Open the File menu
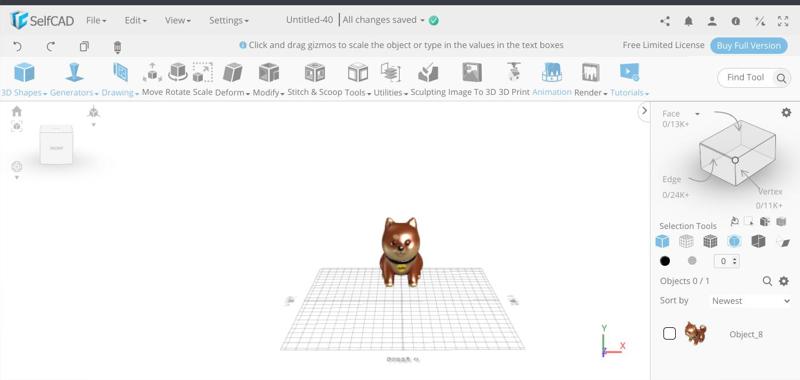Screen dimensions: 800x380 (96, 20)
